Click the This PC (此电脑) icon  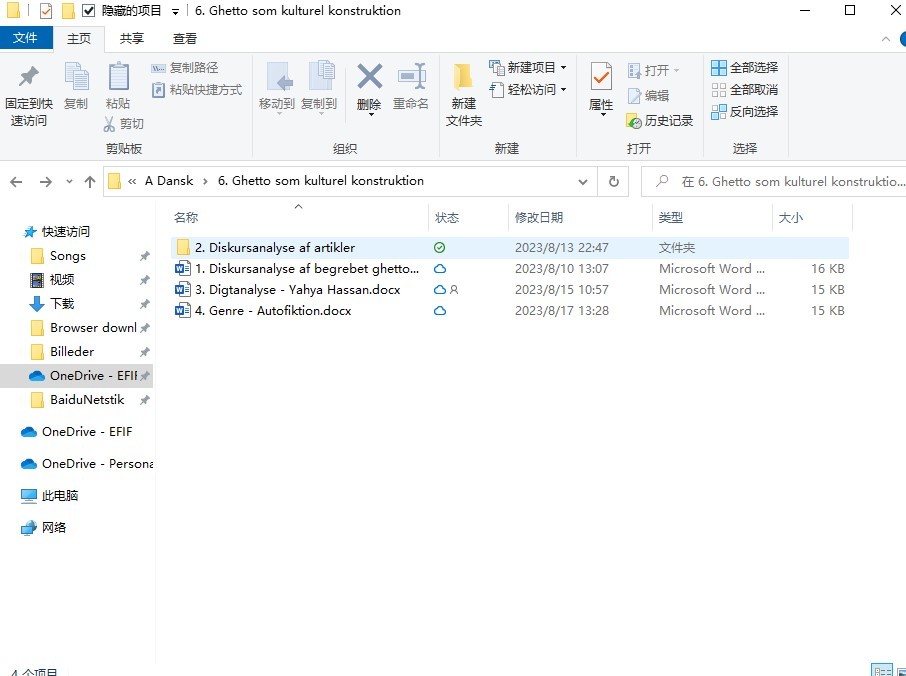[x=29, y=496]
